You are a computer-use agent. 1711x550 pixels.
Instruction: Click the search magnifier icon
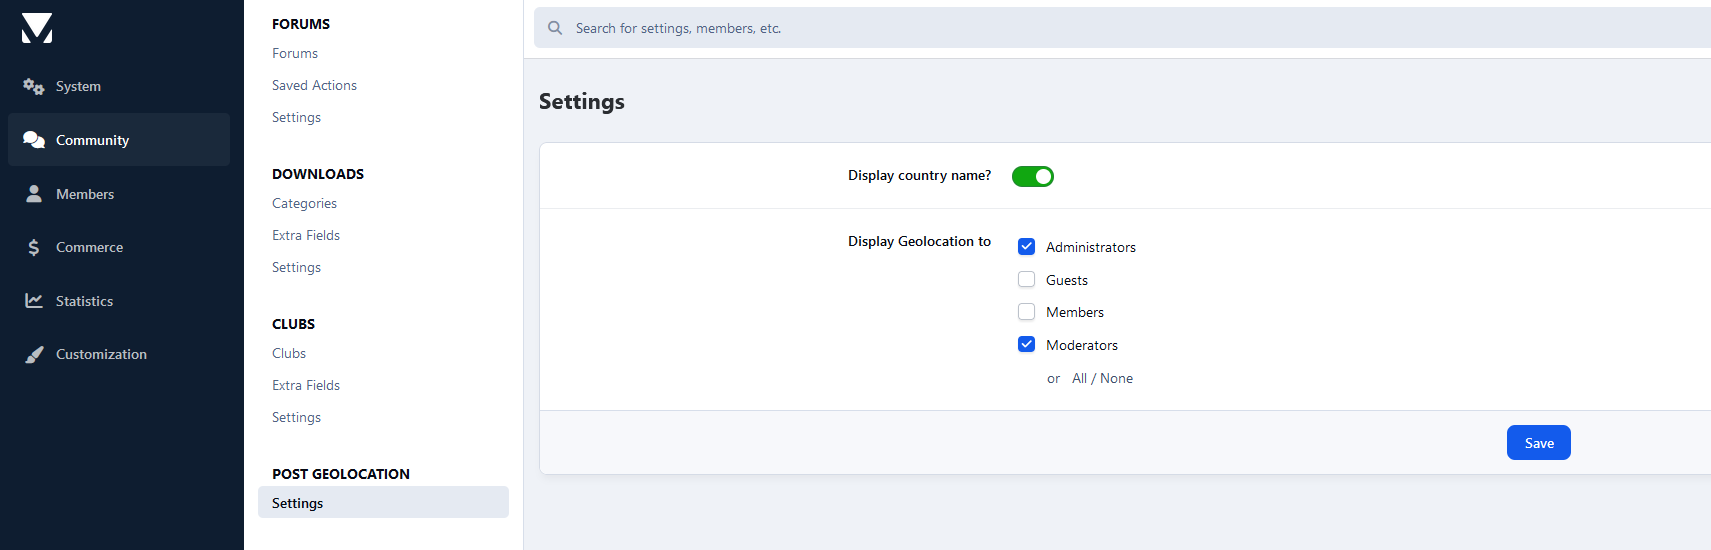point(555,28)
